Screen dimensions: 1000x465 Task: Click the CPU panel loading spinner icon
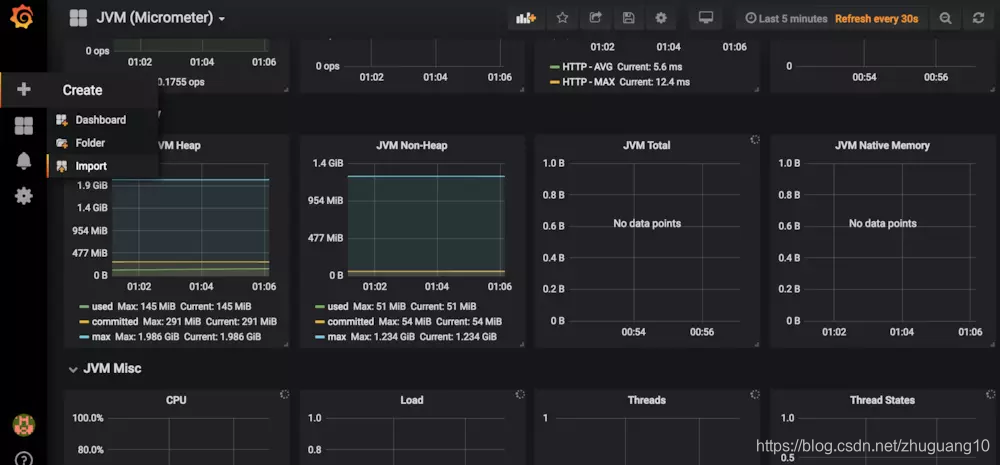(x=284, y=395)
